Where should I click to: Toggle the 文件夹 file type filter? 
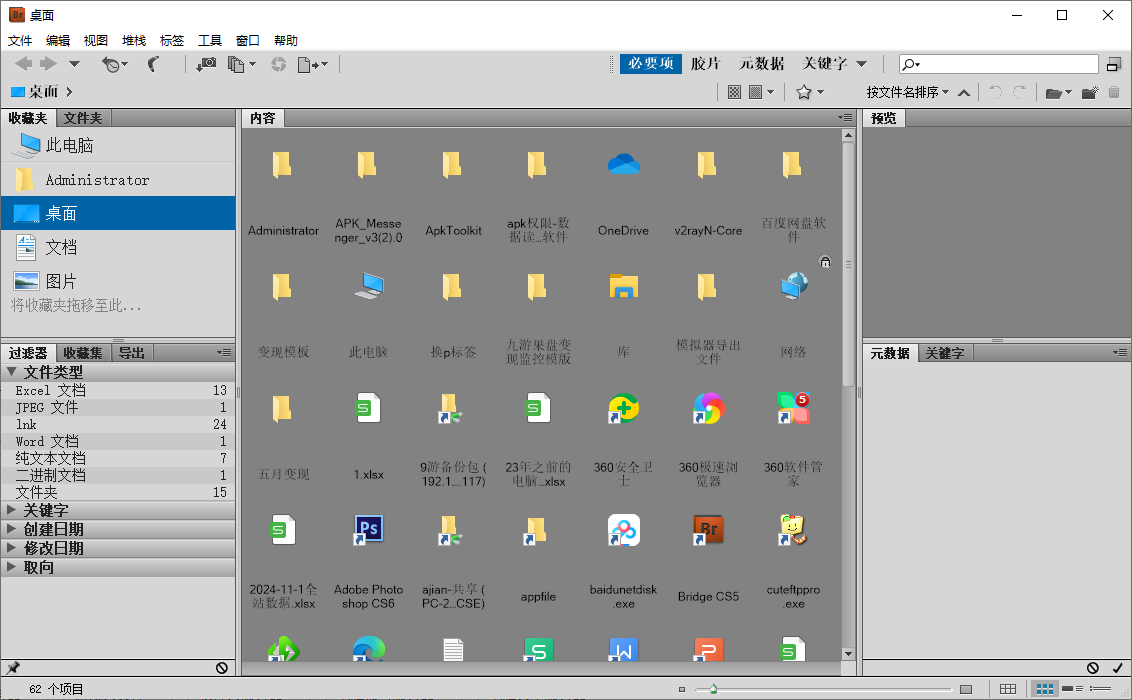37,493
